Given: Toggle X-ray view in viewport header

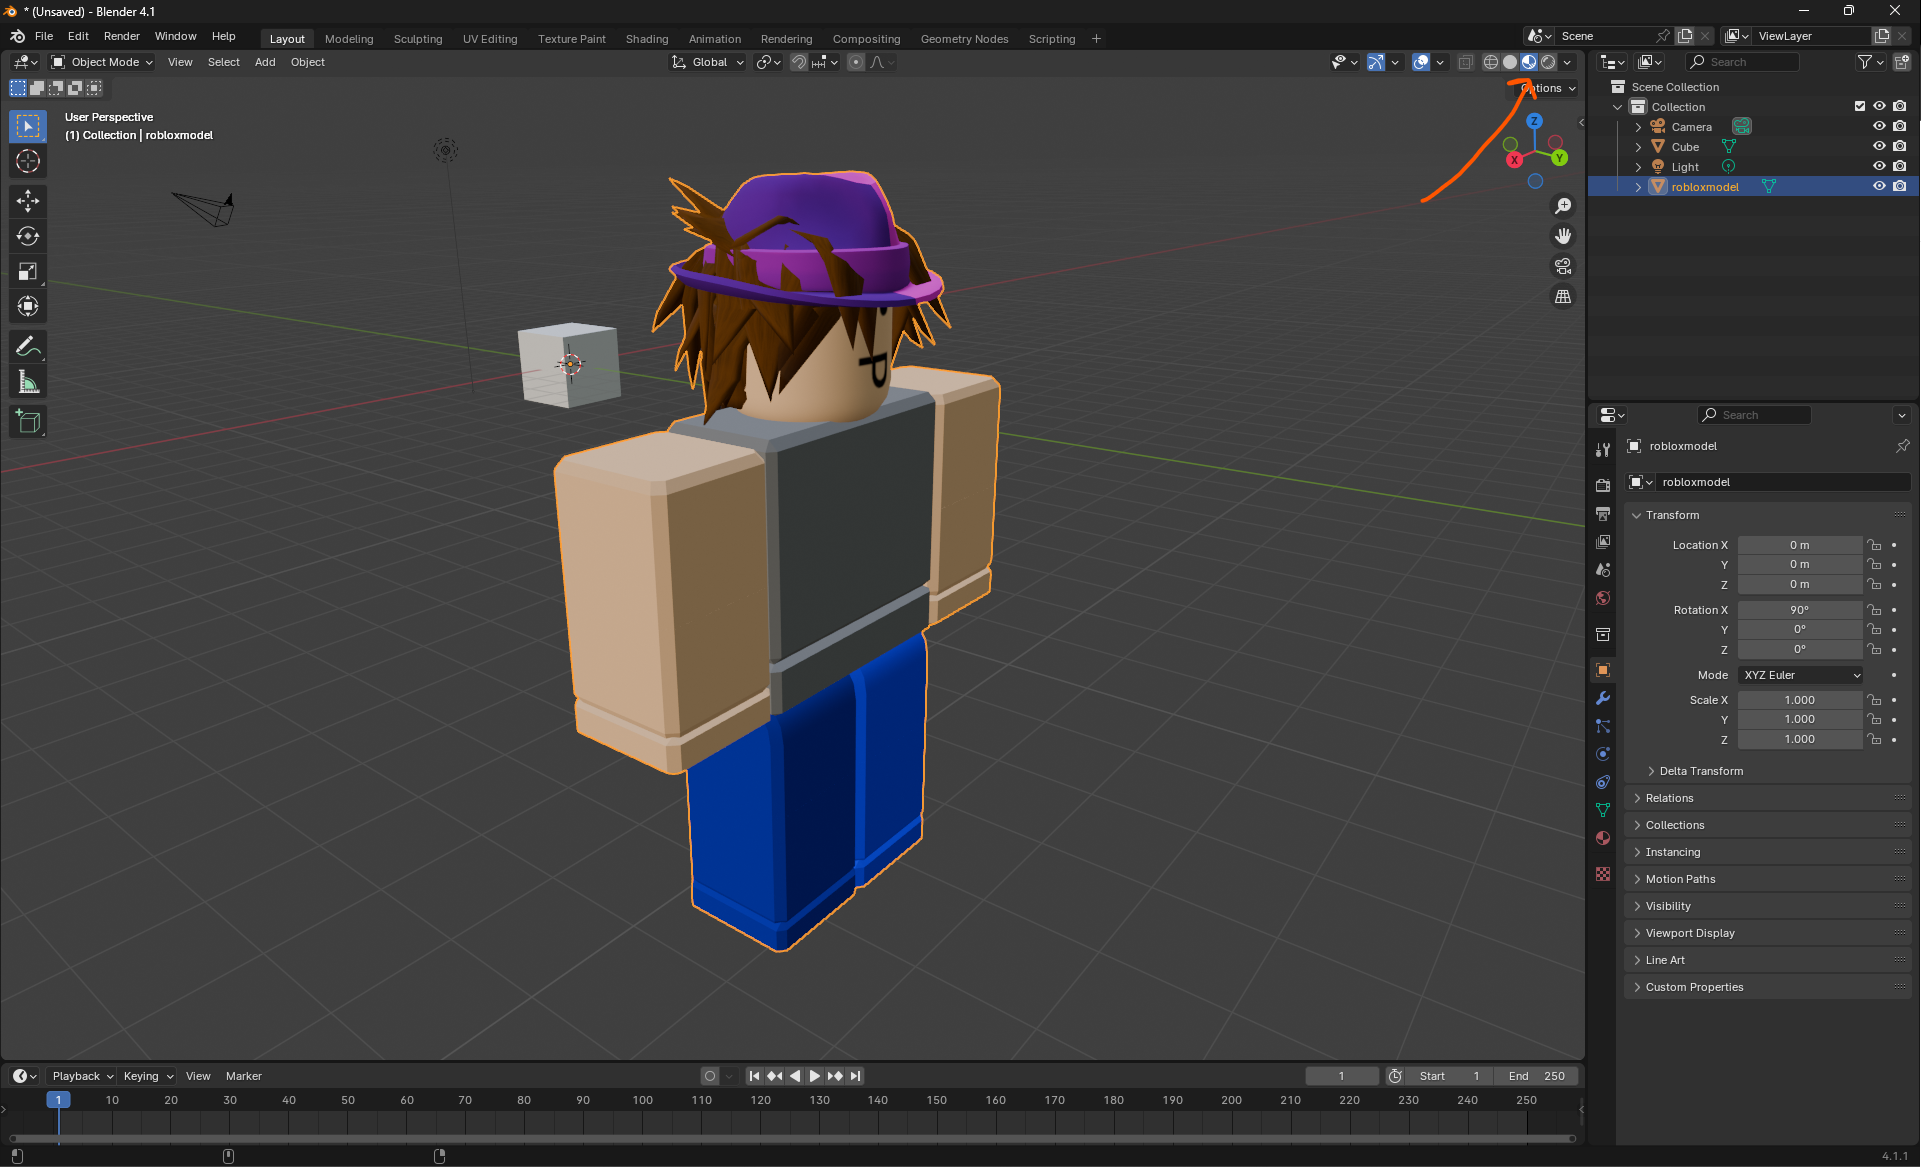Looking at the screenshot, I should (x=1465, y=62).
